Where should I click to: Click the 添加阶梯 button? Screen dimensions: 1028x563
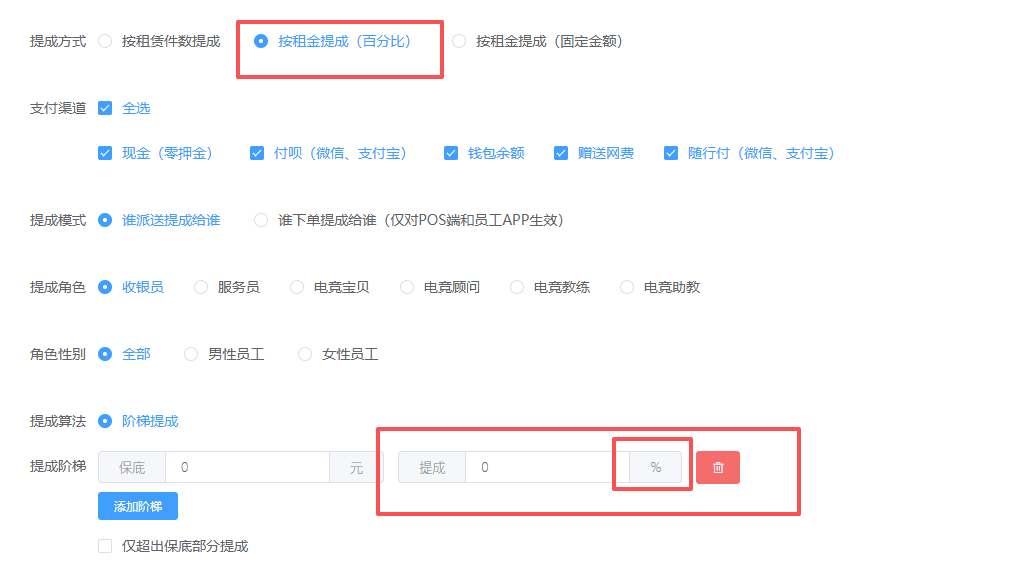[x=138, y=506]
